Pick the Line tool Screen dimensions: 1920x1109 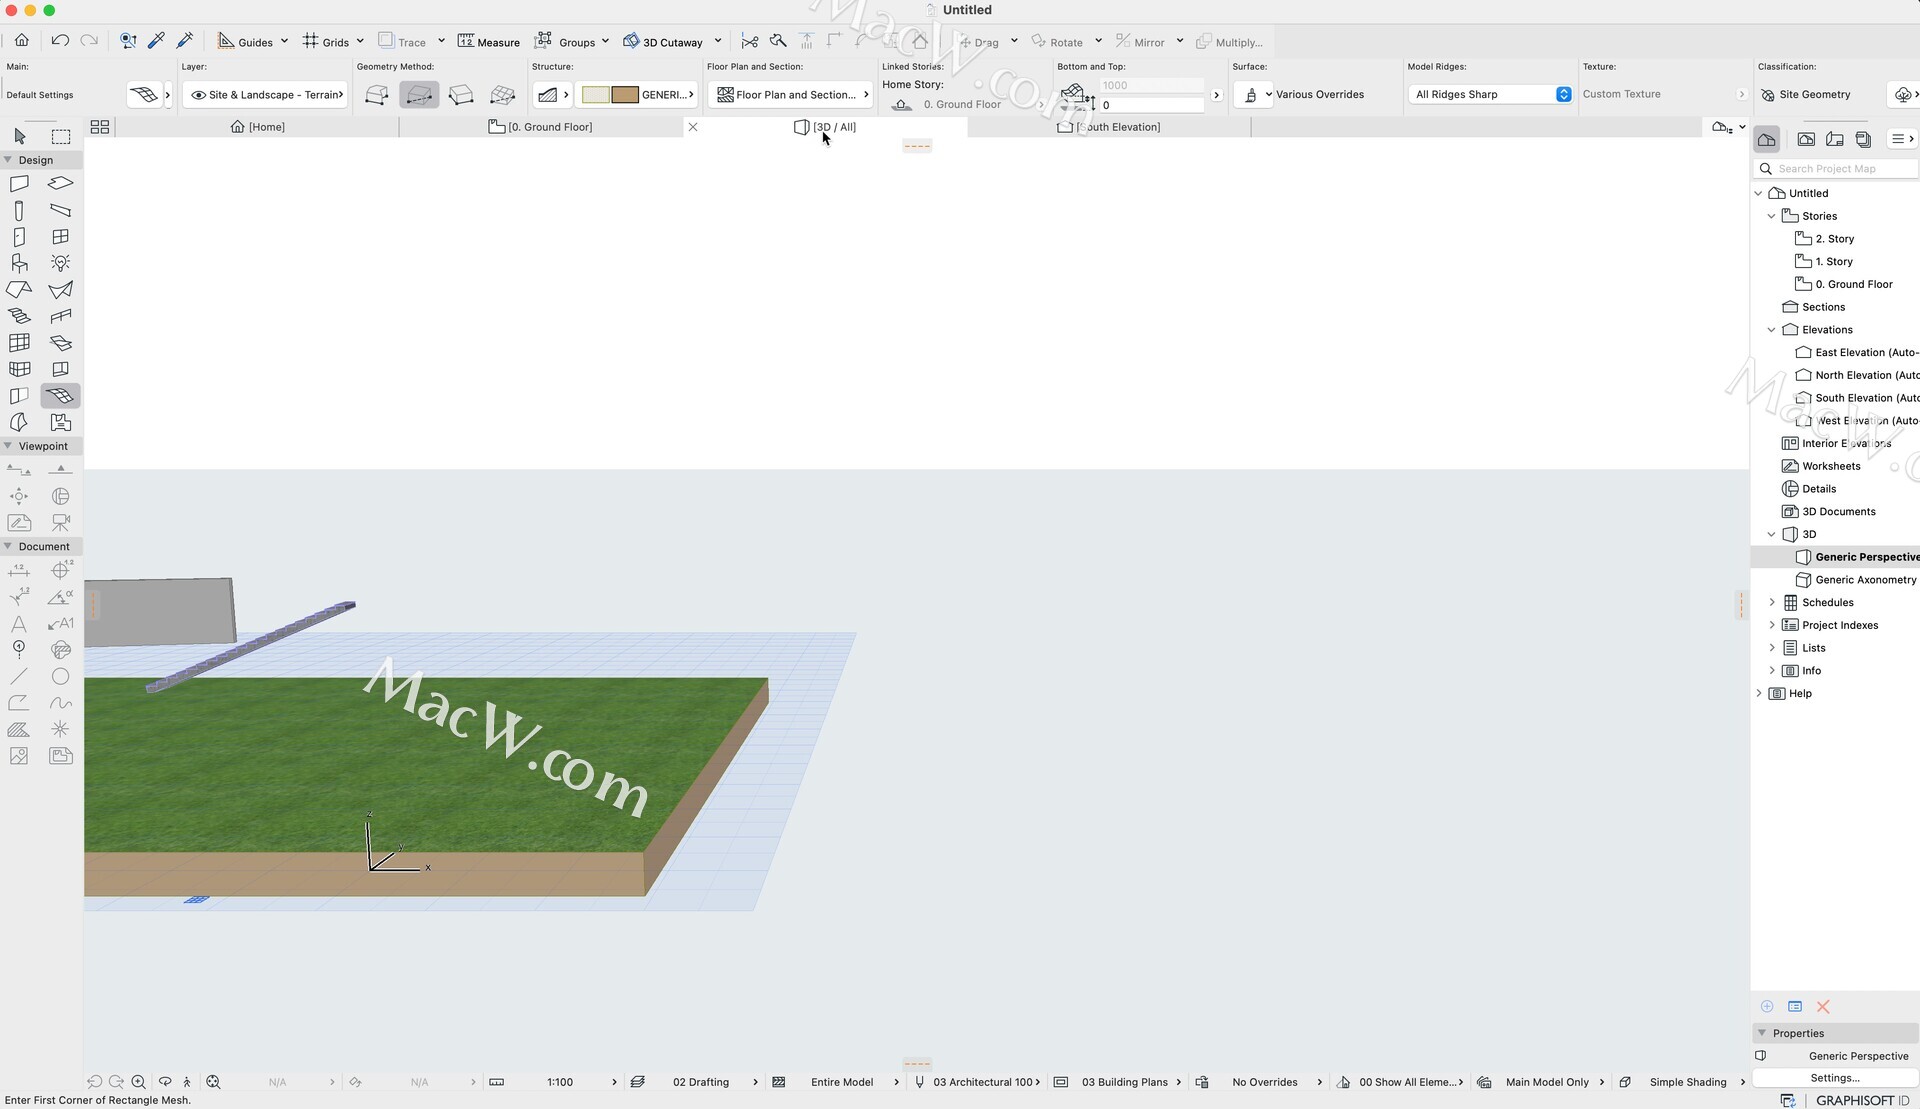19,676
